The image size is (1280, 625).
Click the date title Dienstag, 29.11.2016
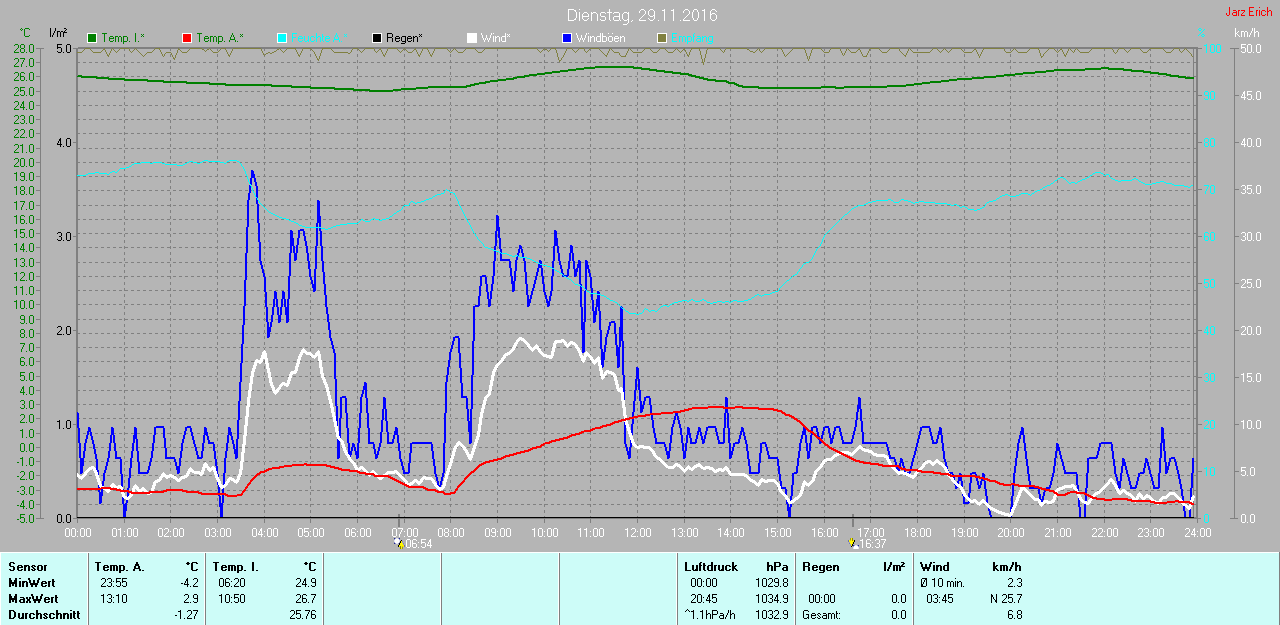click(641, 15)
